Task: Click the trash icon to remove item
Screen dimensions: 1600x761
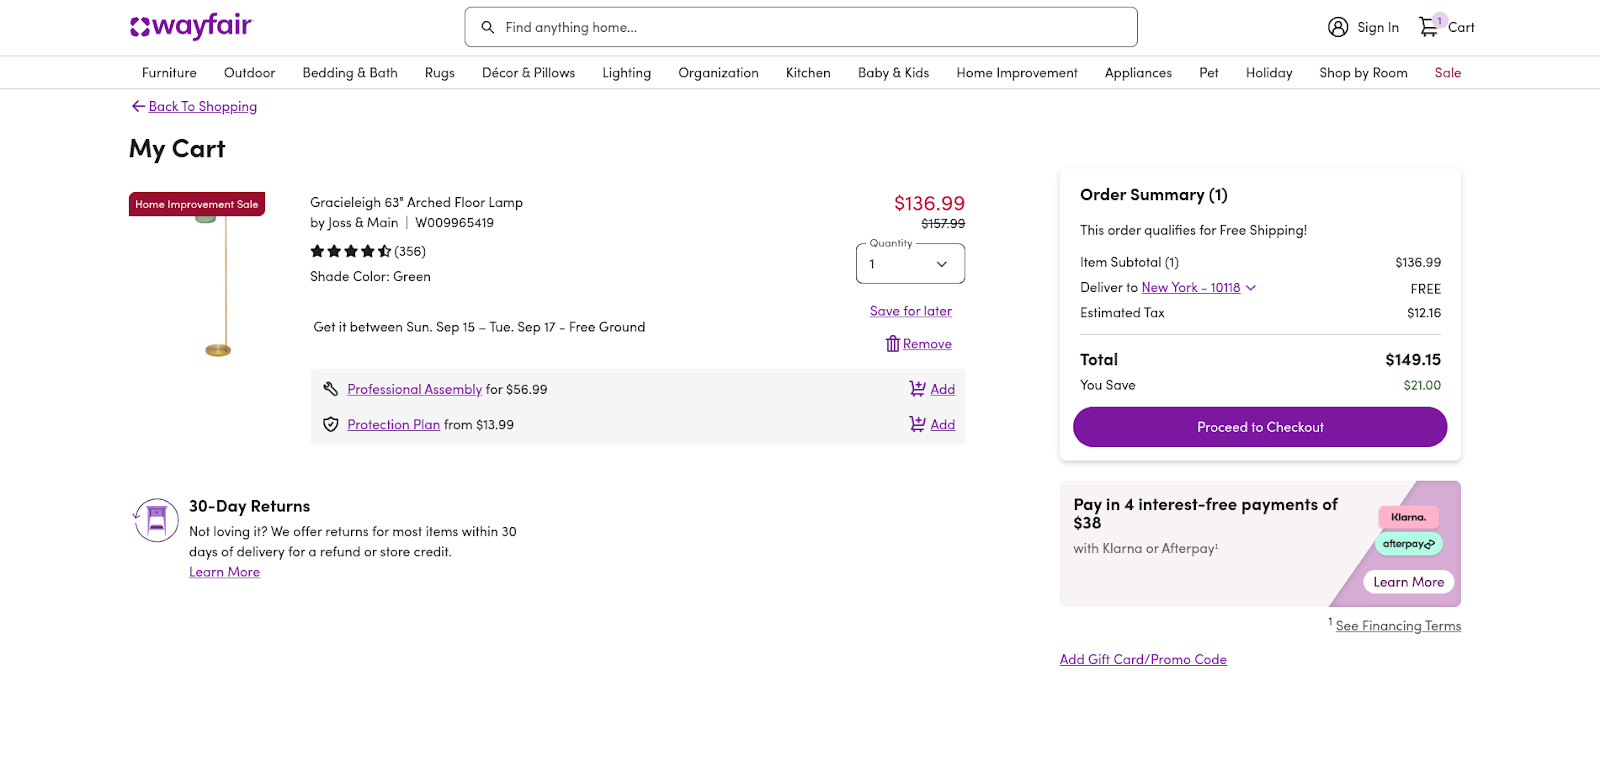Action: pos(892,344)
